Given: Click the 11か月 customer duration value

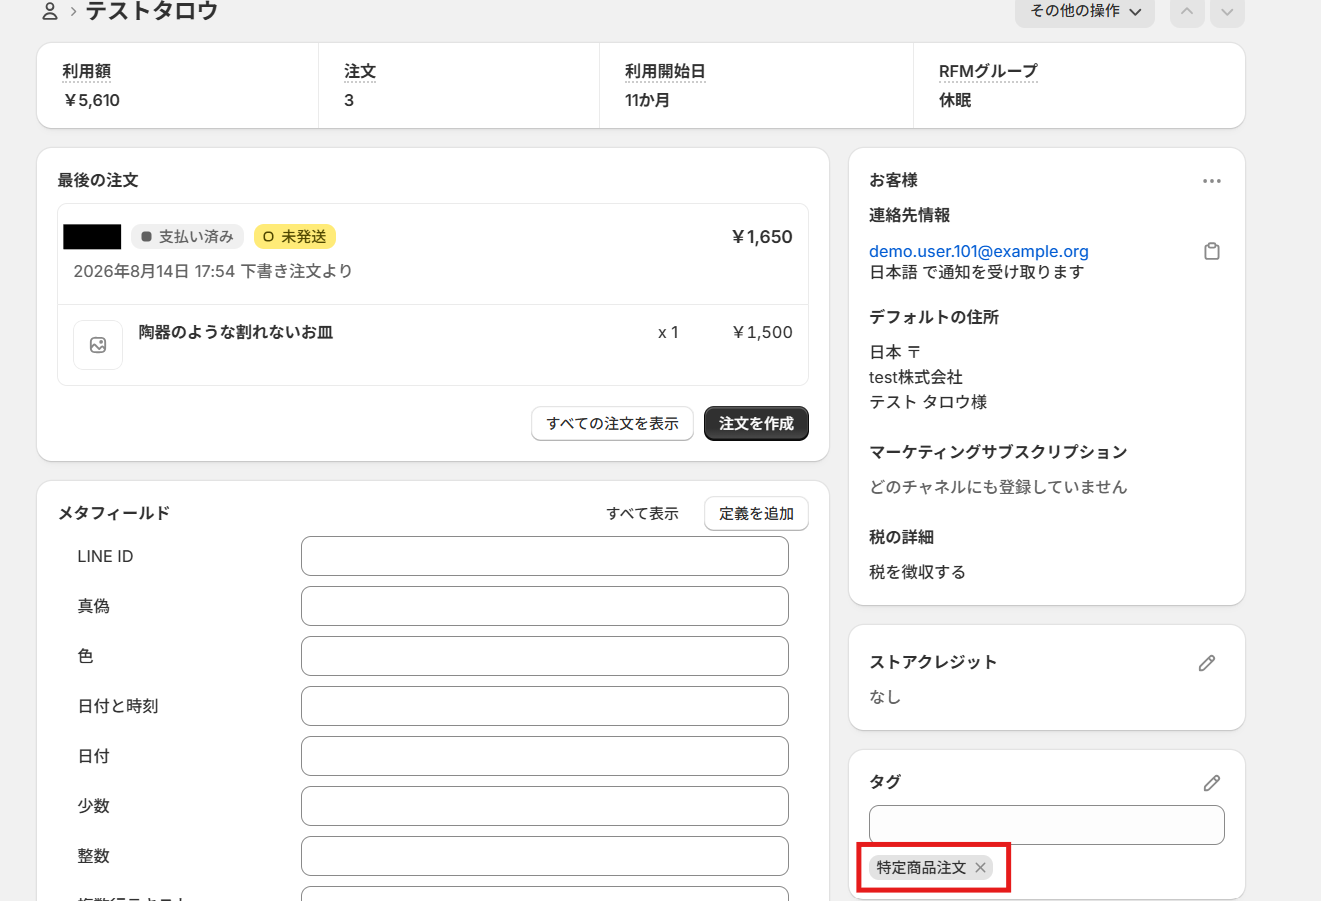Looking at the screenshot, I should point(647,100).
